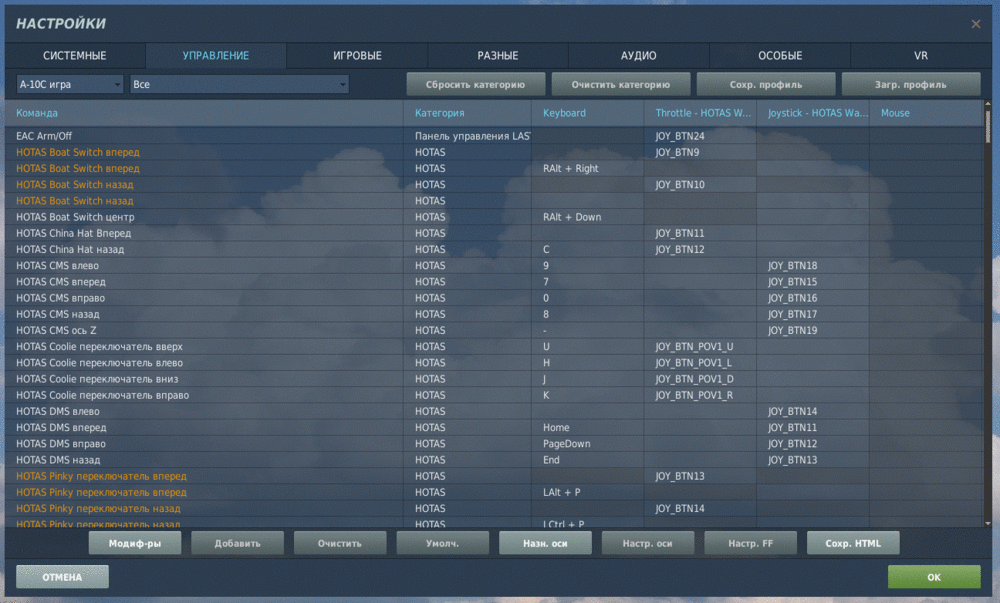The image size is (1000, 603).
Task: Select HOTAS China Hat назад row
Action: [494, 249]
